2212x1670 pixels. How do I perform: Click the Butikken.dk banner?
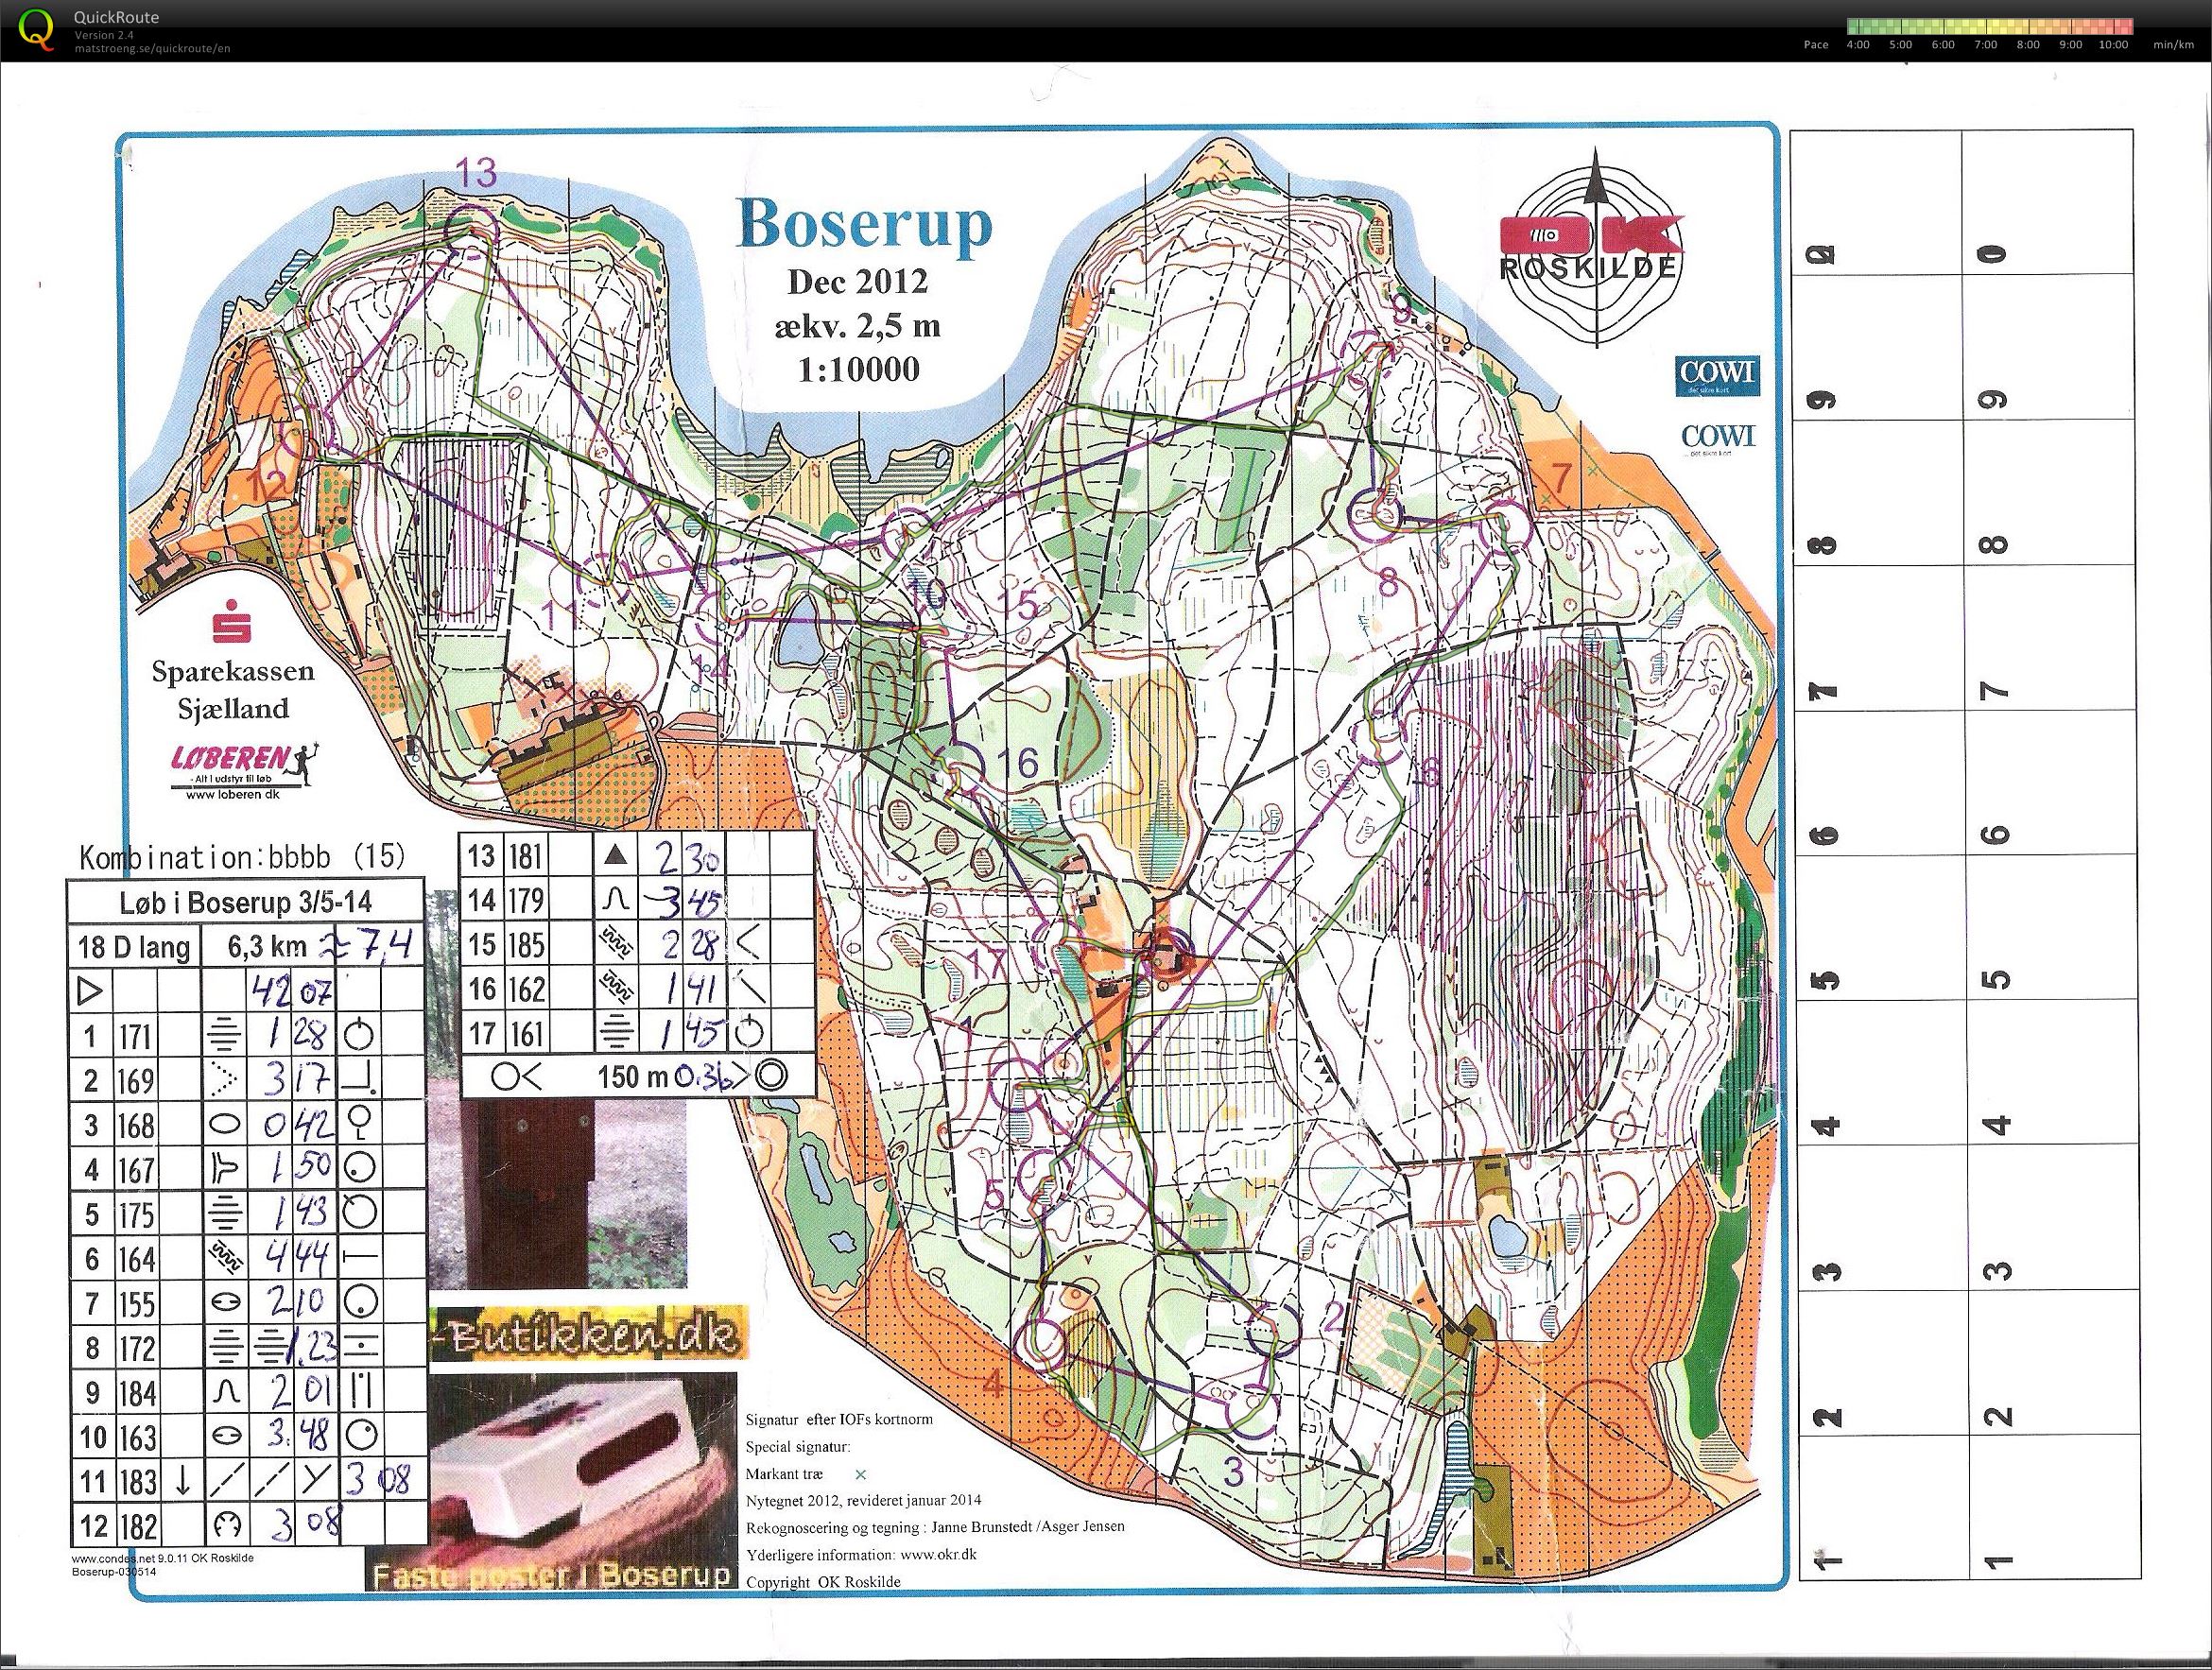pyautogui.click(x=587, y=1332)
